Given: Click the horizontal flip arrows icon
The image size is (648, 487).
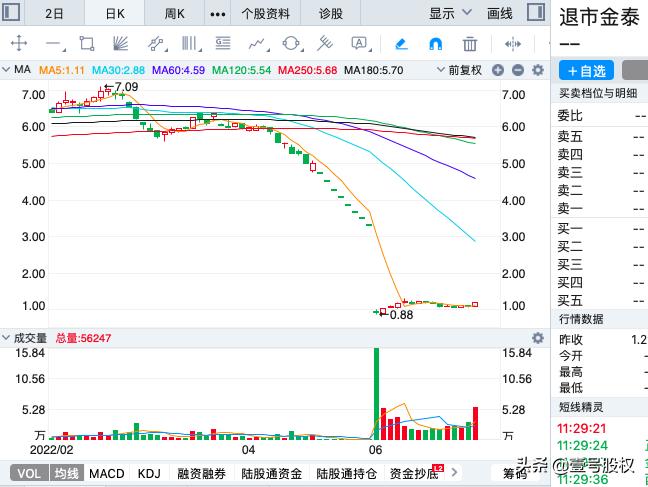Looking at the screenshot, I should pos(513,43).
